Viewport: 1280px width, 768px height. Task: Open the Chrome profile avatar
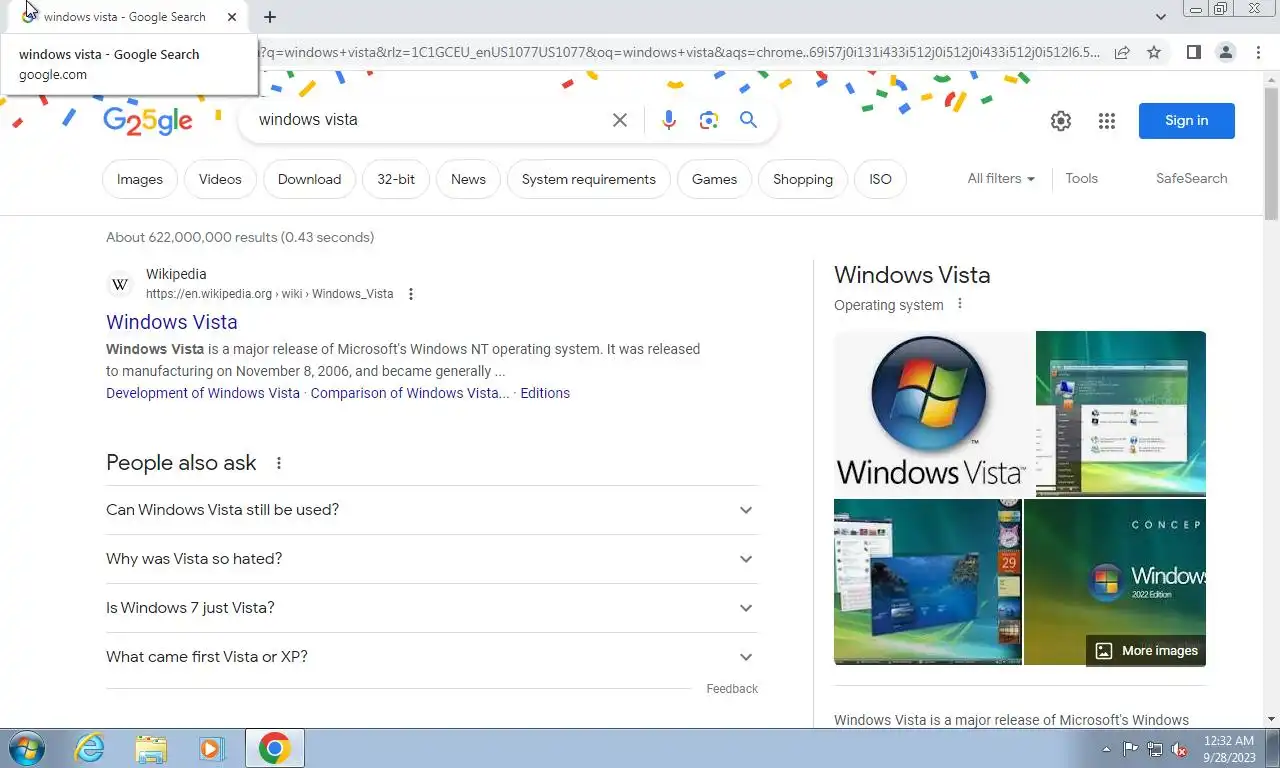[x=1225, y=52]
